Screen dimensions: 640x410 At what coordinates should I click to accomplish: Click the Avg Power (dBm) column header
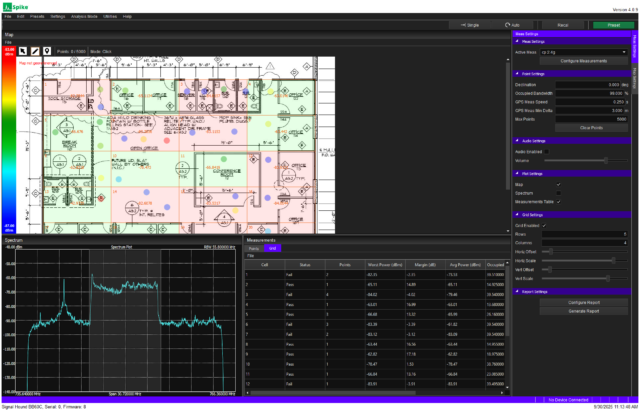tap(465, 265)
